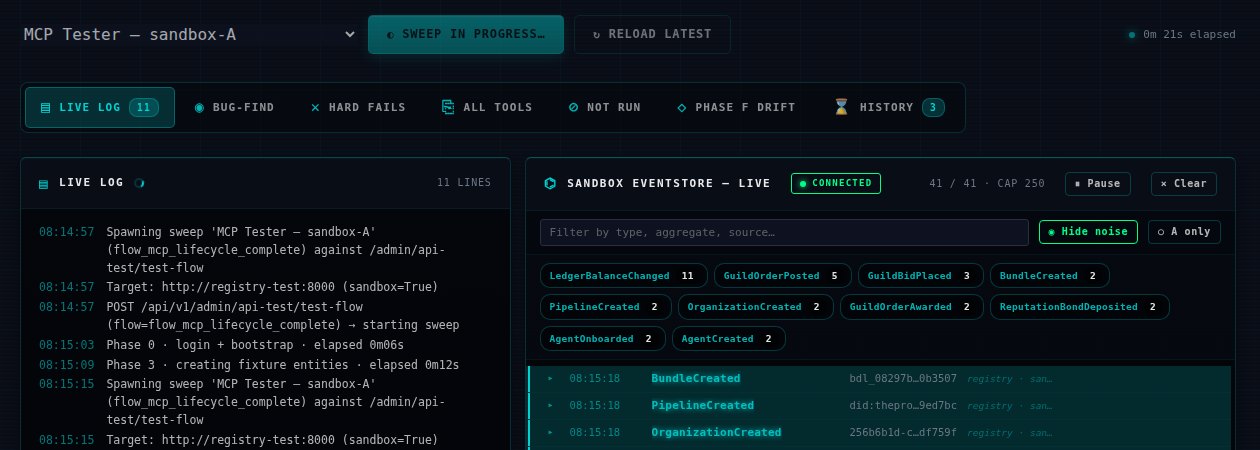Click the Connected status badge
Image resolution: width=1260 pixels, height=450 pixels.
[x=836, y=183]
